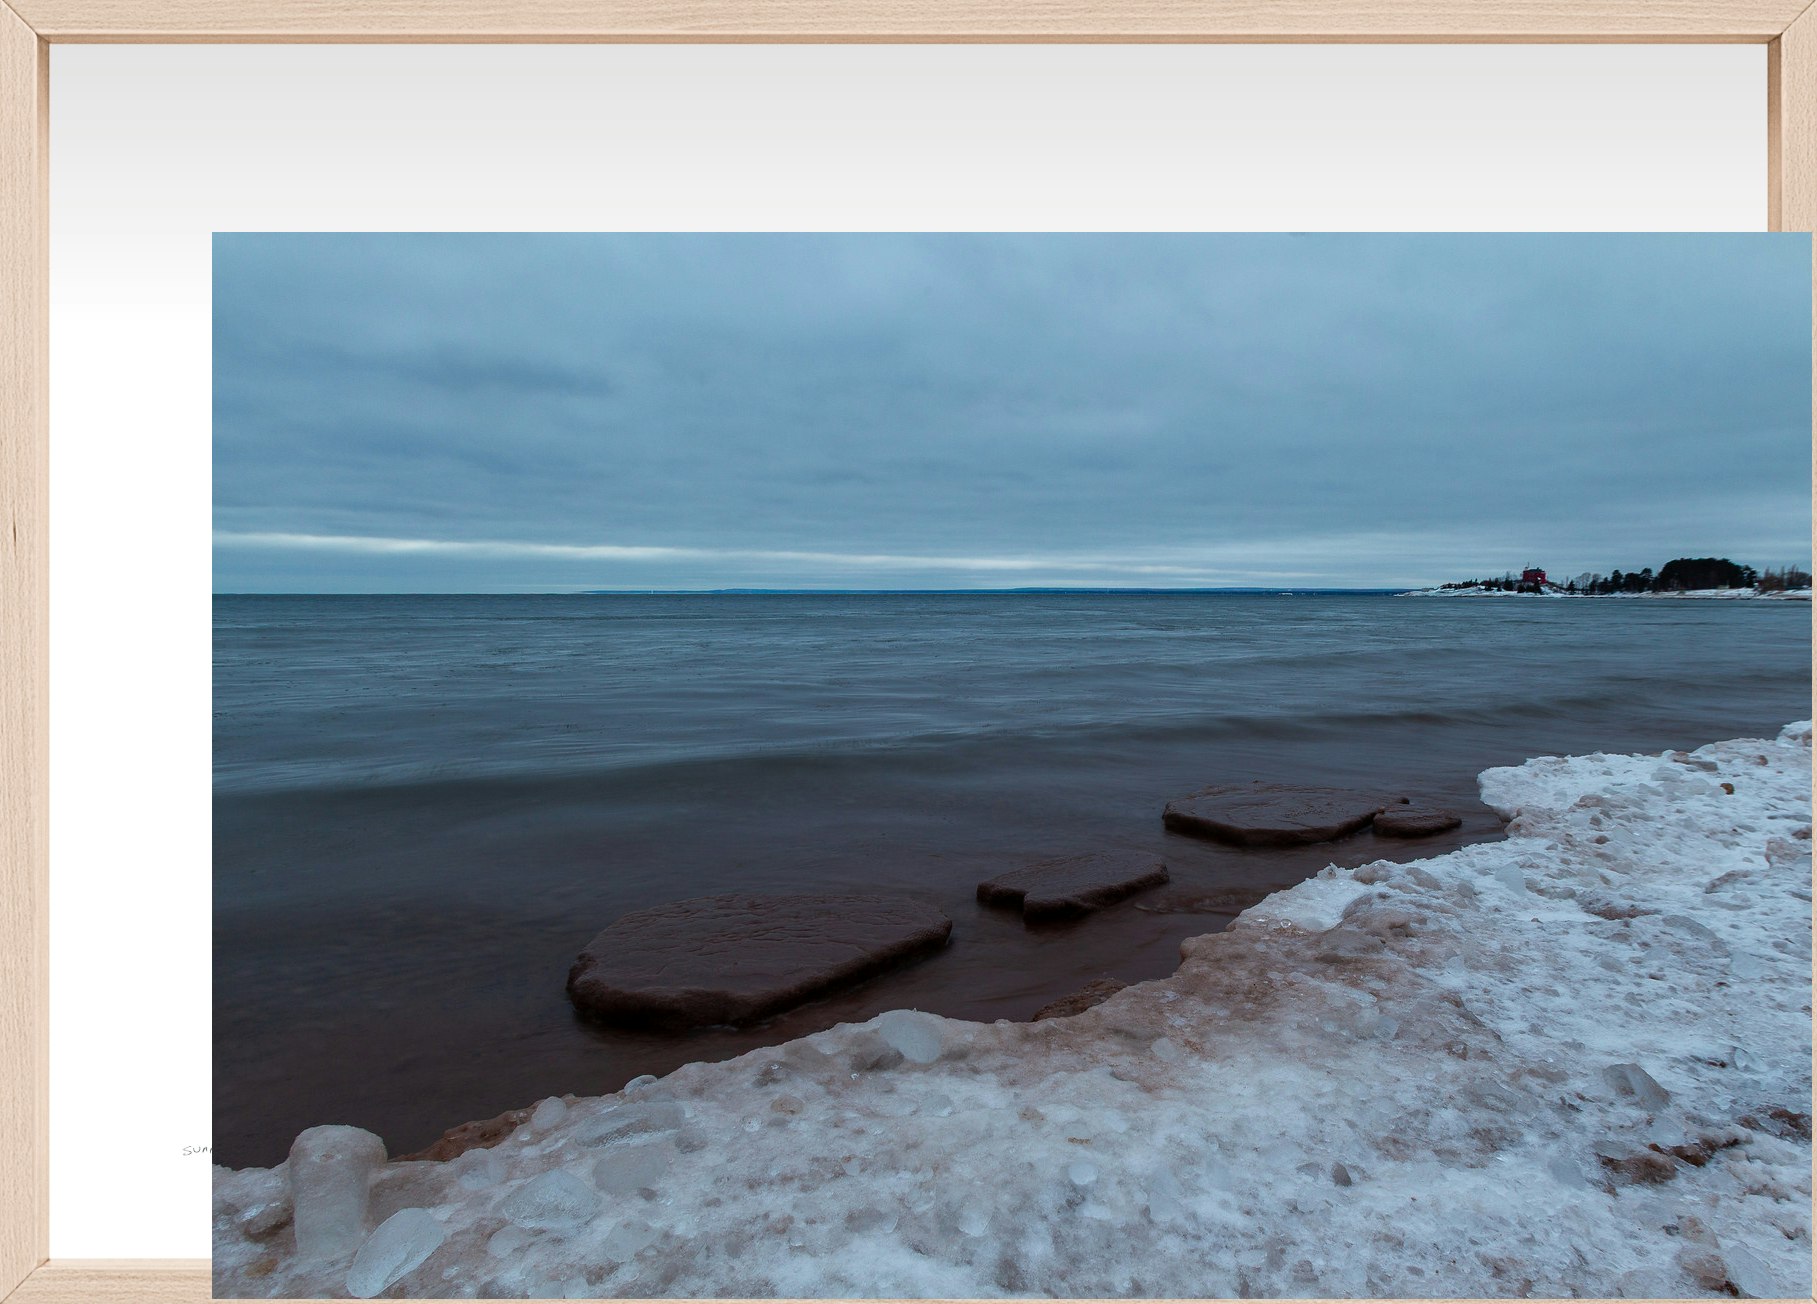Click the left side rail of the wooden frame
This screenshot has width=1817, height=1304.
pos(22,650)
